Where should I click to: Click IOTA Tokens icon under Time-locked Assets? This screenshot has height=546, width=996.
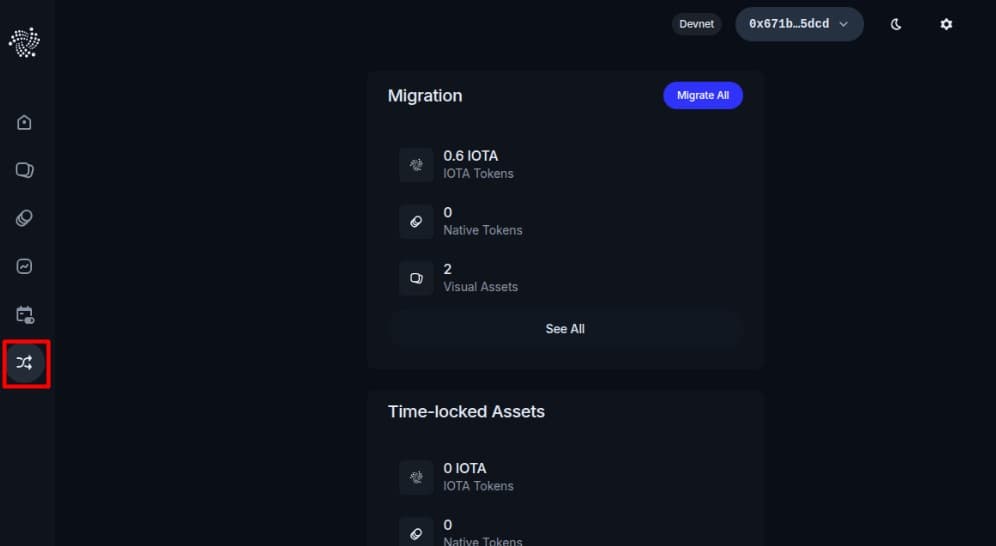tap(416, 477)
